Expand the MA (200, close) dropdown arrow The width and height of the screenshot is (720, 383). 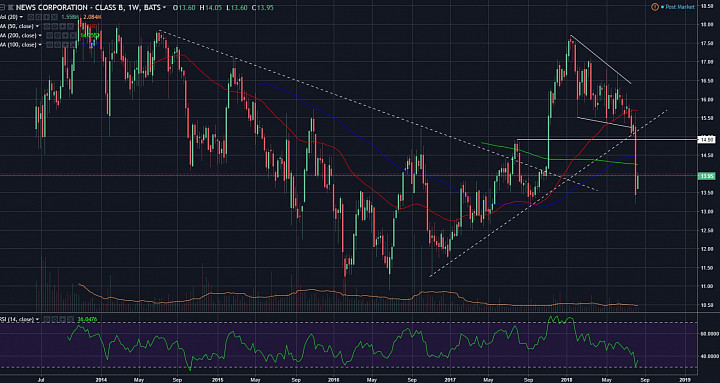pyautogui.click(x=40, y=35)
